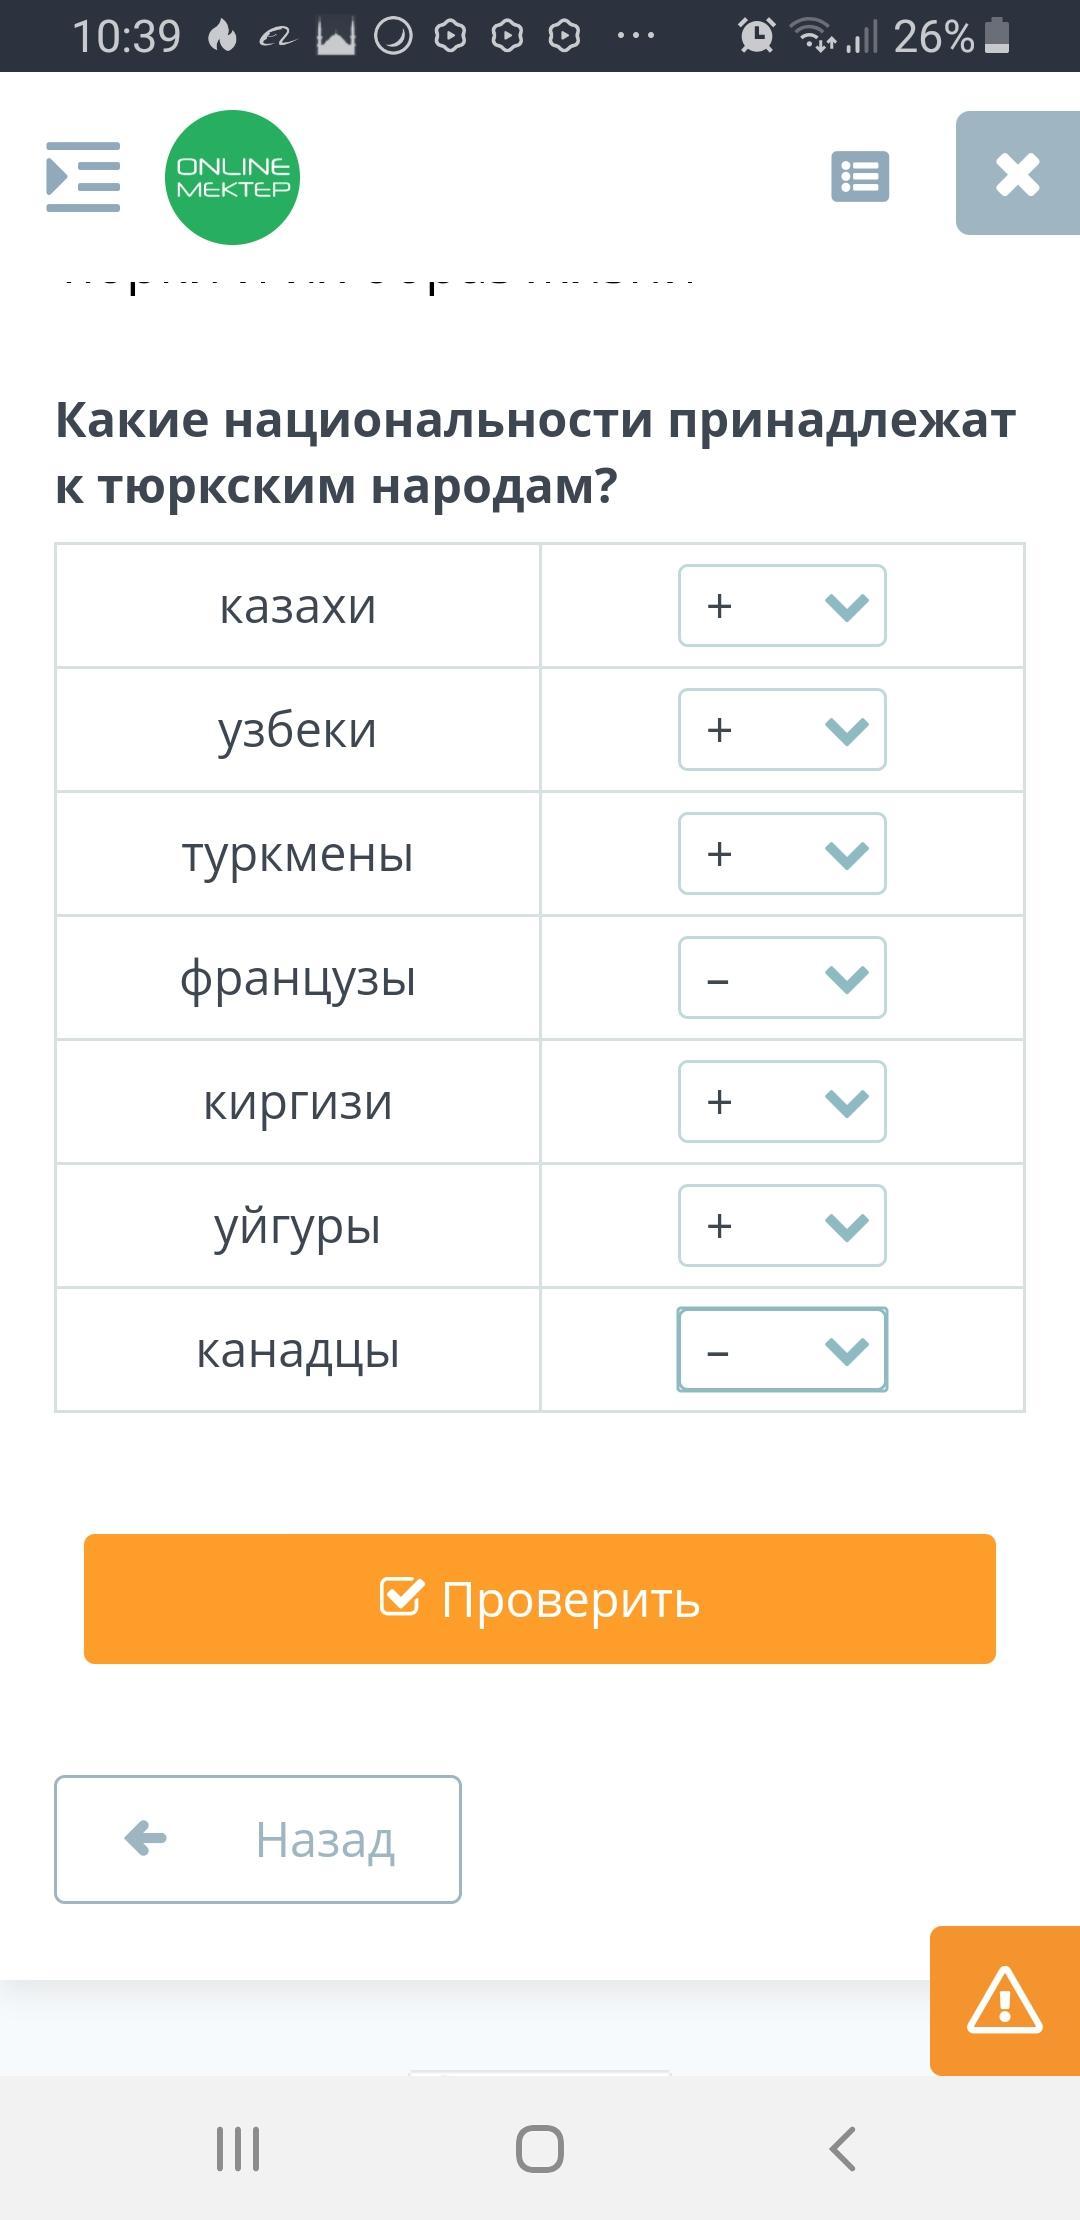1080x2220 pixels.
Task: Open dropdown for туркмены row
Action: pos(782,854)
